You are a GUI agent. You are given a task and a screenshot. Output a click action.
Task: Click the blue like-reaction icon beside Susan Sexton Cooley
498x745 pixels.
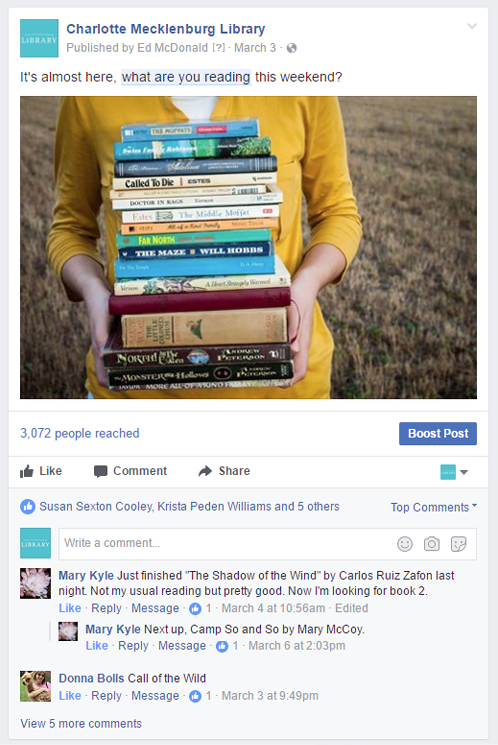[x=28, y=506]
